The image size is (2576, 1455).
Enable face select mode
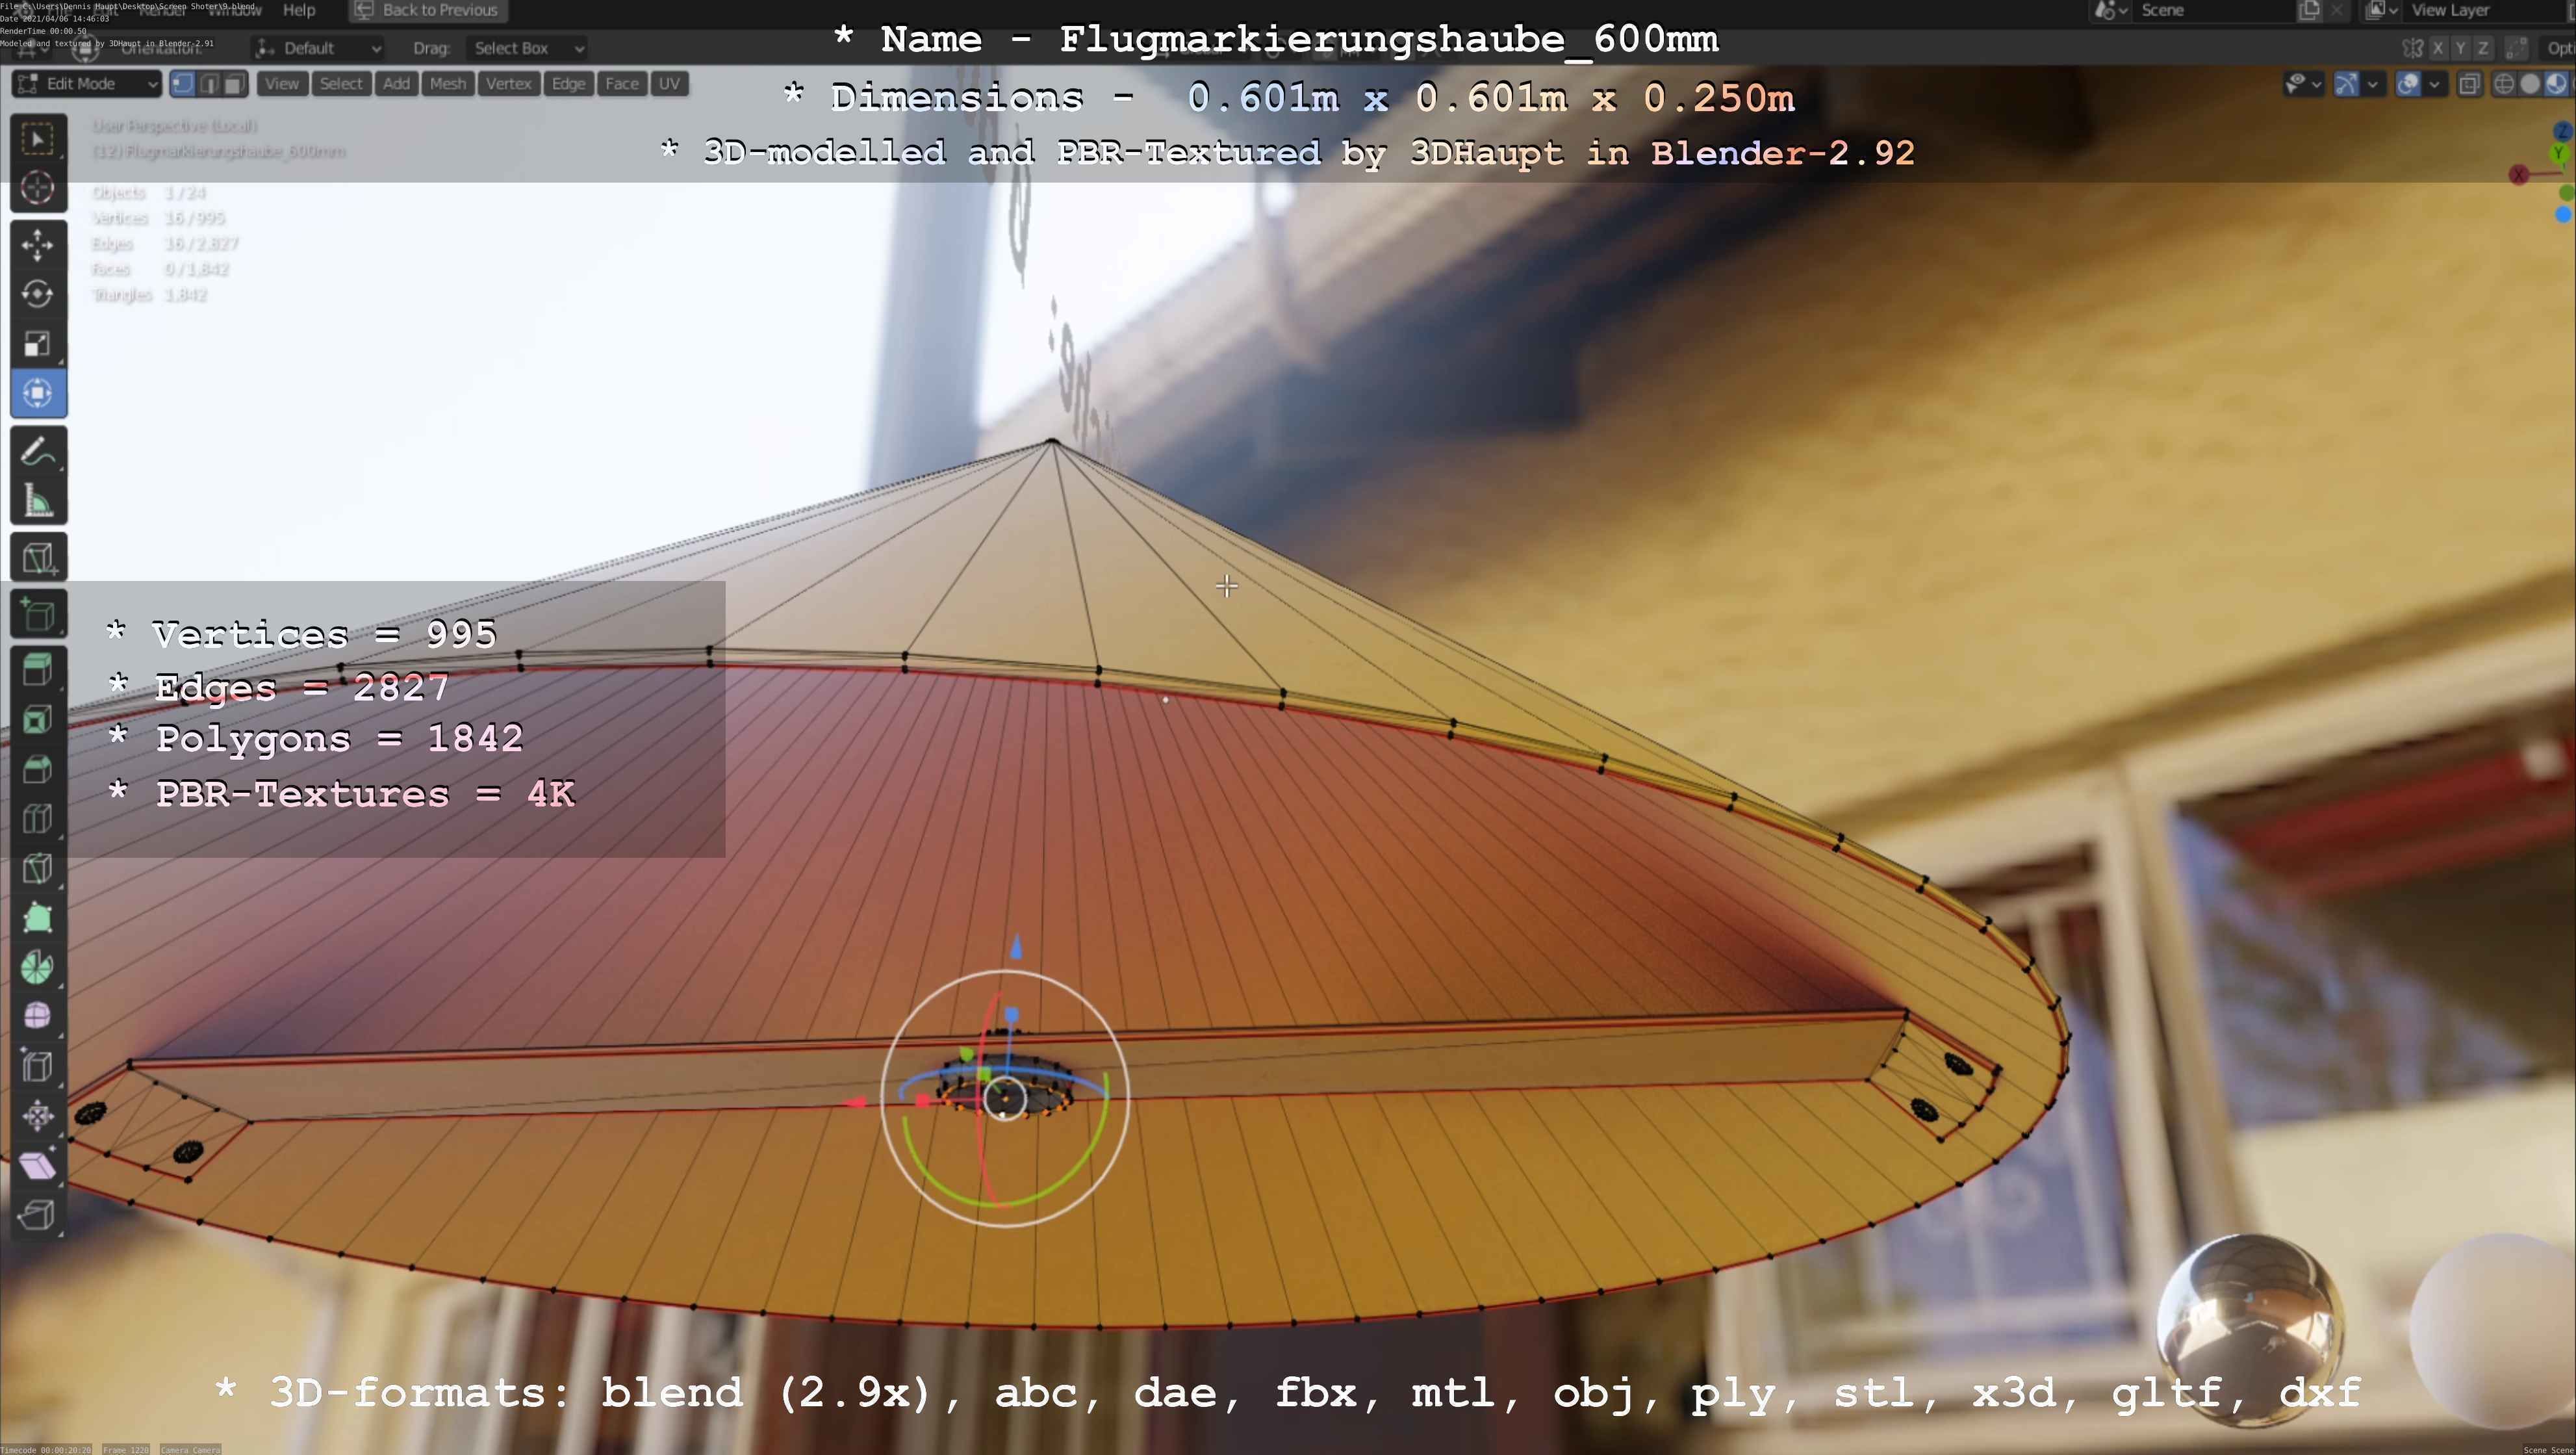point(235,84)
